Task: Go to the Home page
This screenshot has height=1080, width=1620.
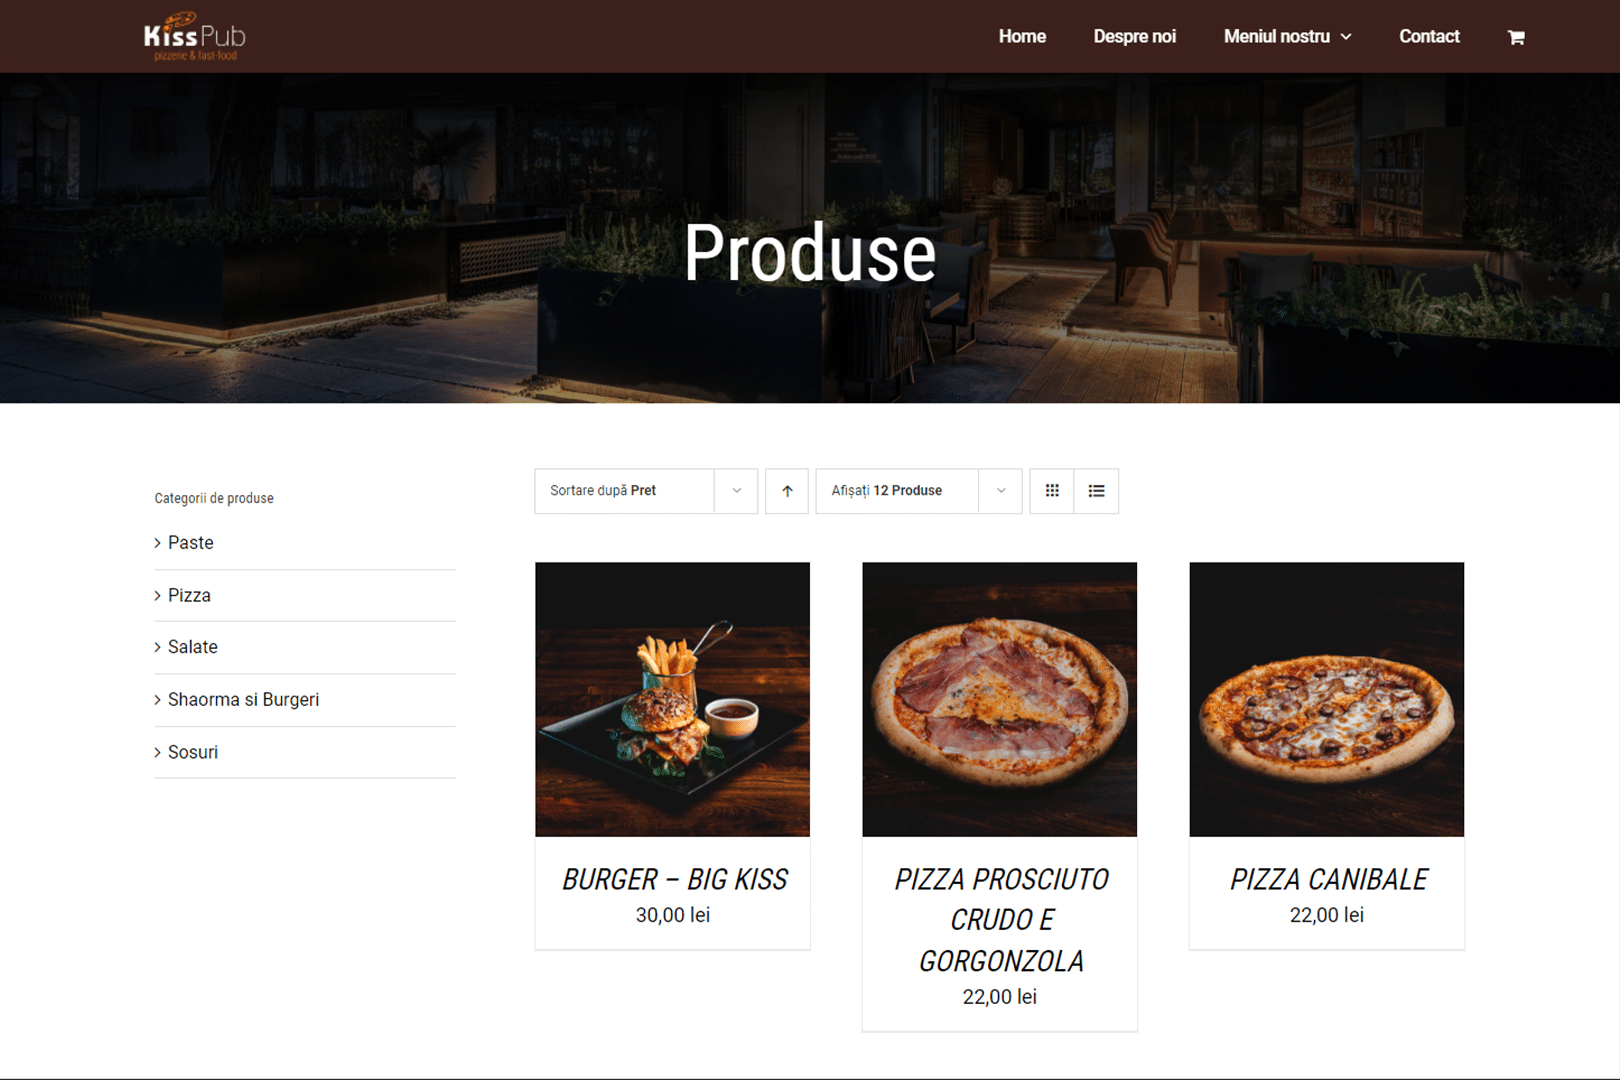Action: click(1022, 37)
